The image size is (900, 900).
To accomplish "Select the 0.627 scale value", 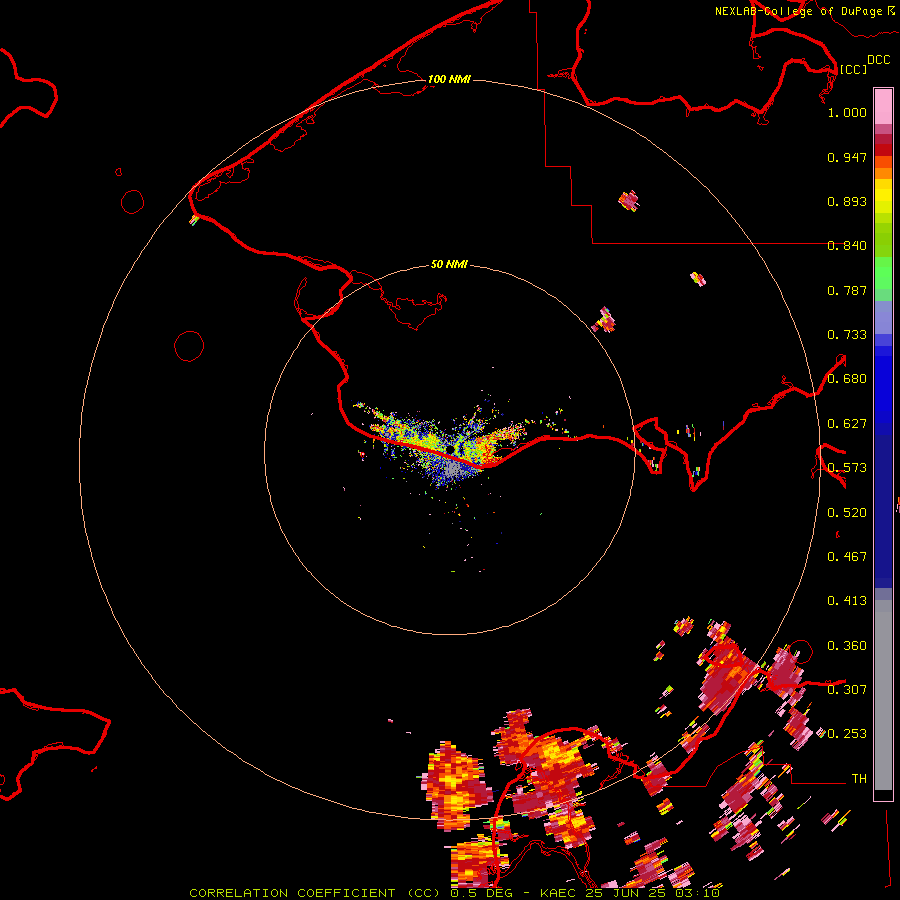I will [x=847, y=424].
